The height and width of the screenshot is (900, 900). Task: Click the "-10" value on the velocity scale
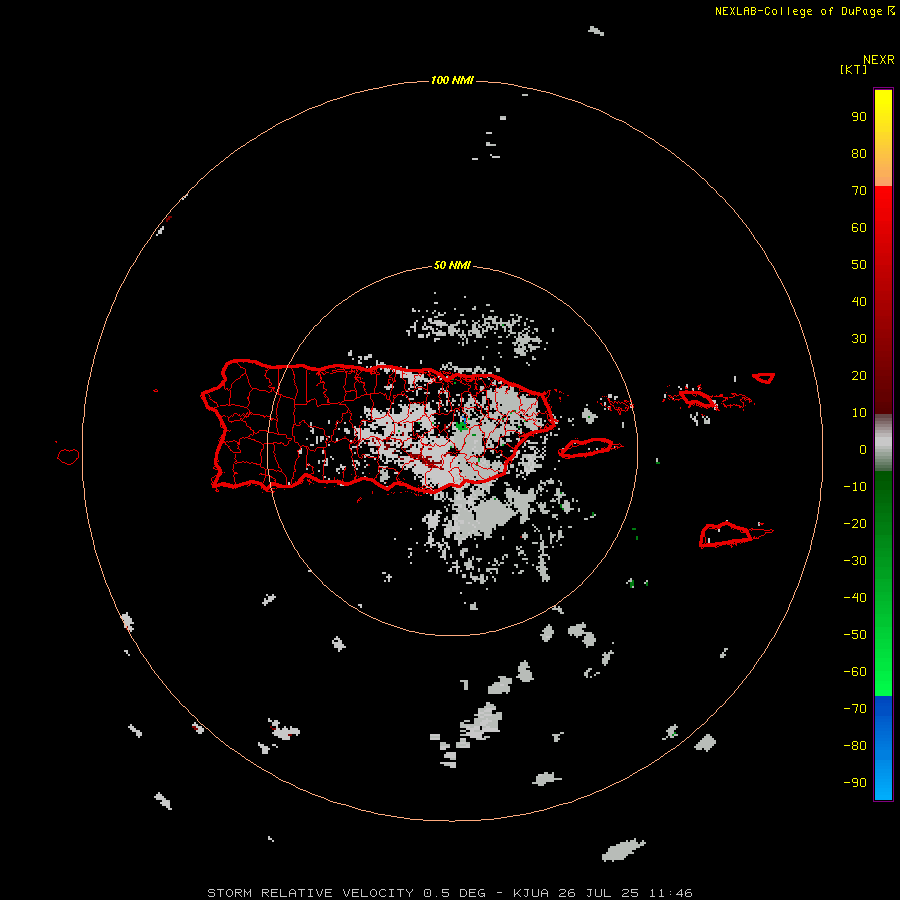[x=855, y=487]
